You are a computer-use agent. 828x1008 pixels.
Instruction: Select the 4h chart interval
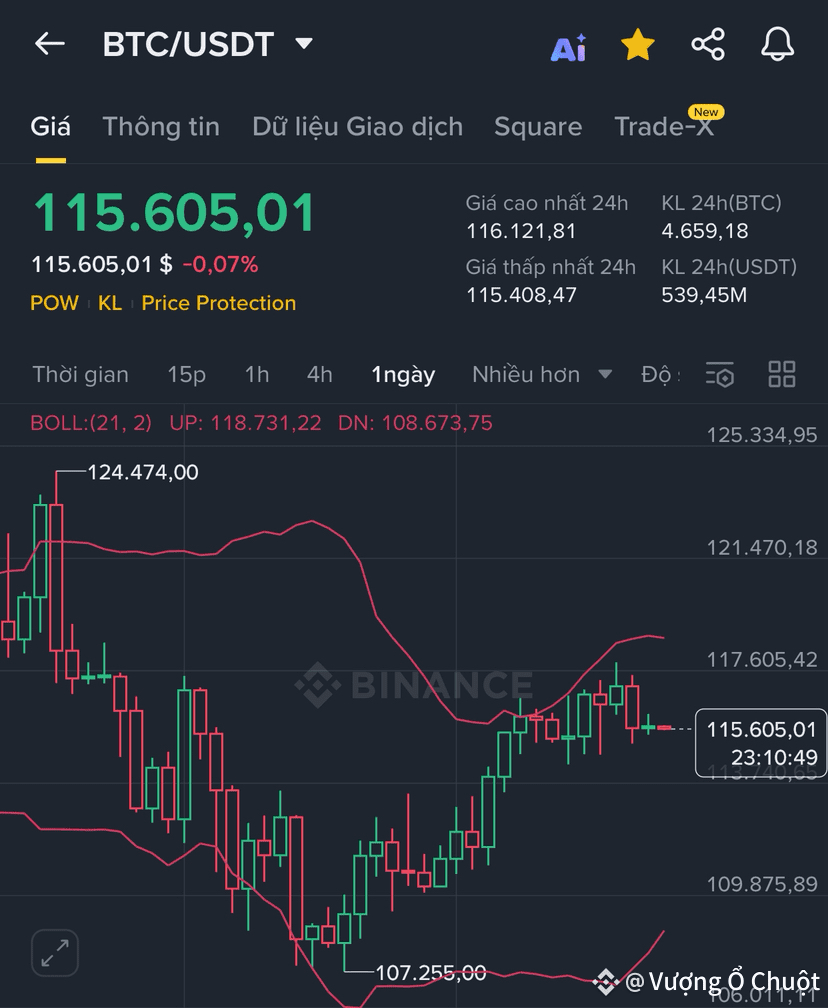point(320,375)
